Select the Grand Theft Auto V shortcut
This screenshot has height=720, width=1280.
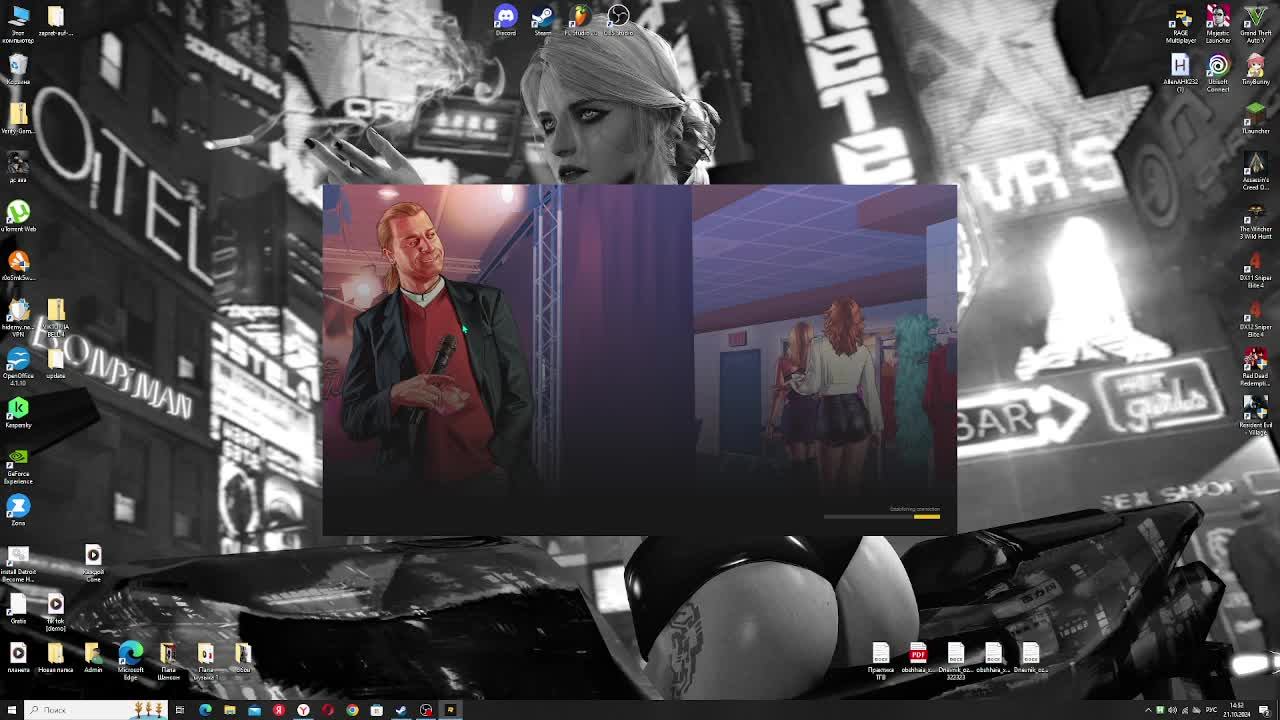tap(1256, 25)
